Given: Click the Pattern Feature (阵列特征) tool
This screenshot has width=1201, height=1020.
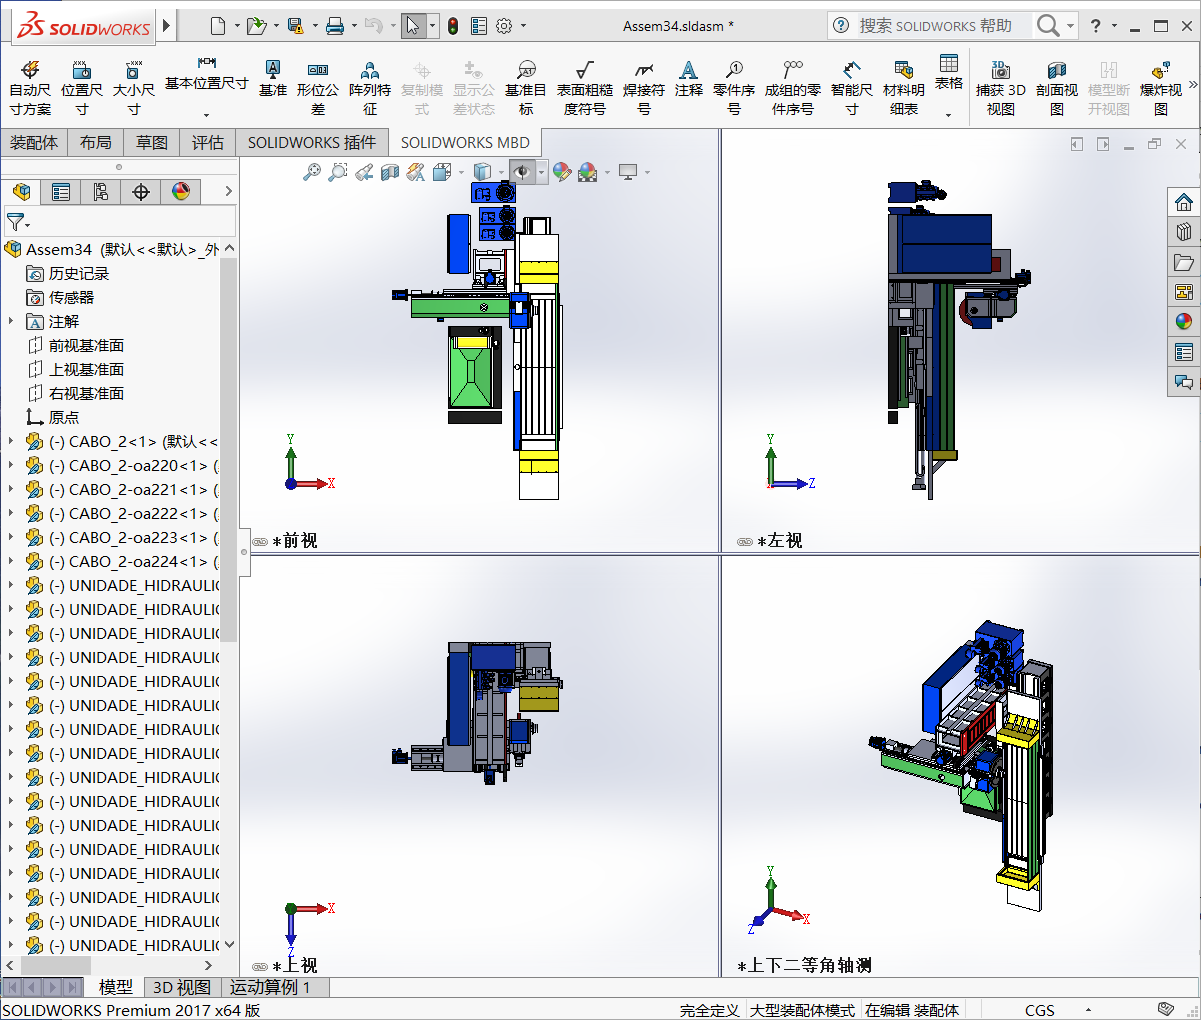Looking at the screenshot, I should tap(370, 87).
